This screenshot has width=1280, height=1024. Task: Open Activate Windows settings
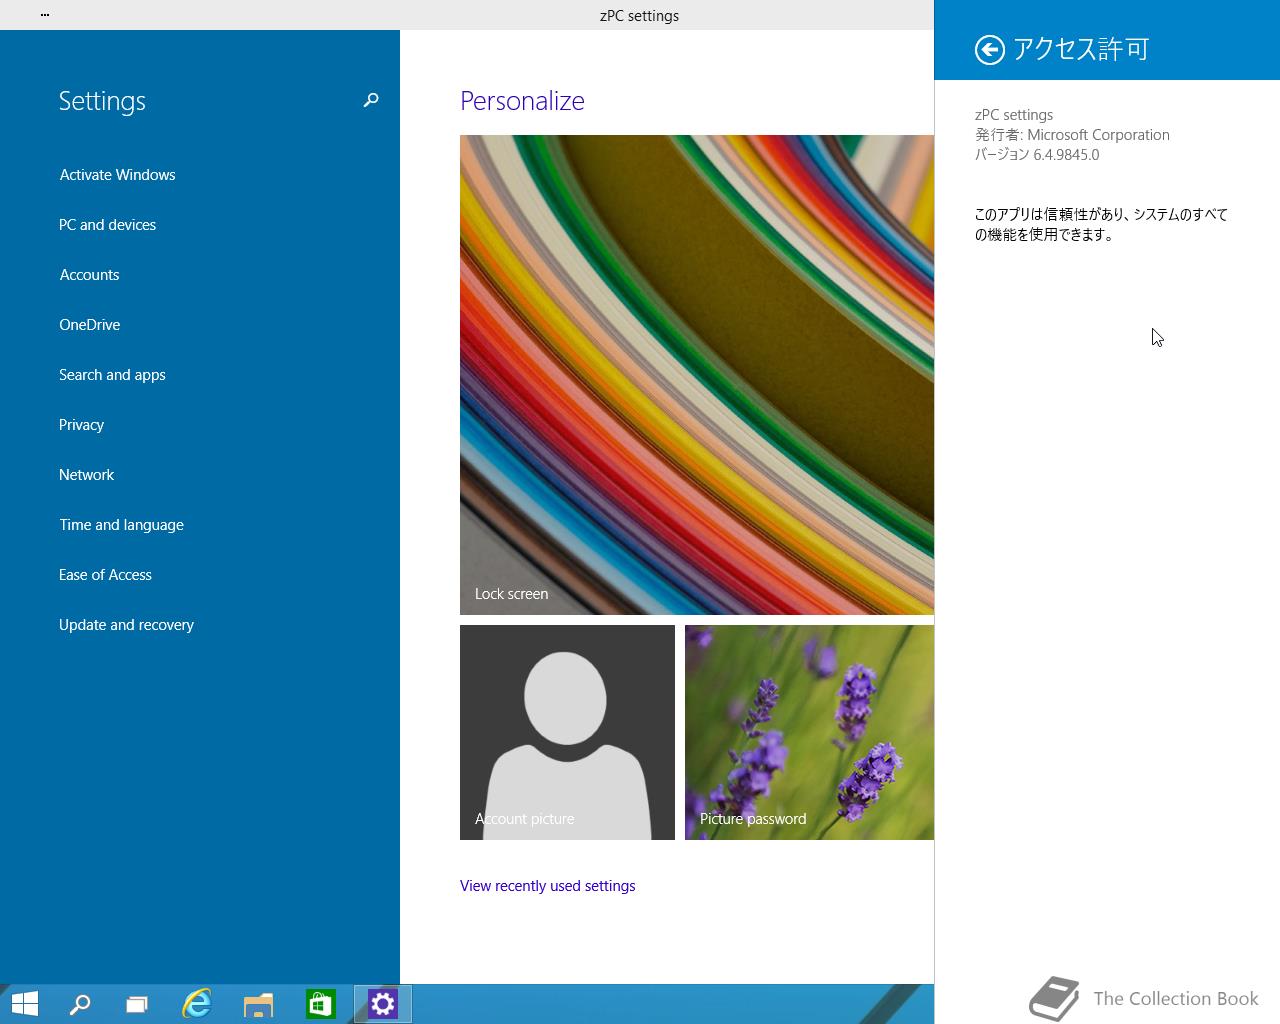[x=117, y=175]
